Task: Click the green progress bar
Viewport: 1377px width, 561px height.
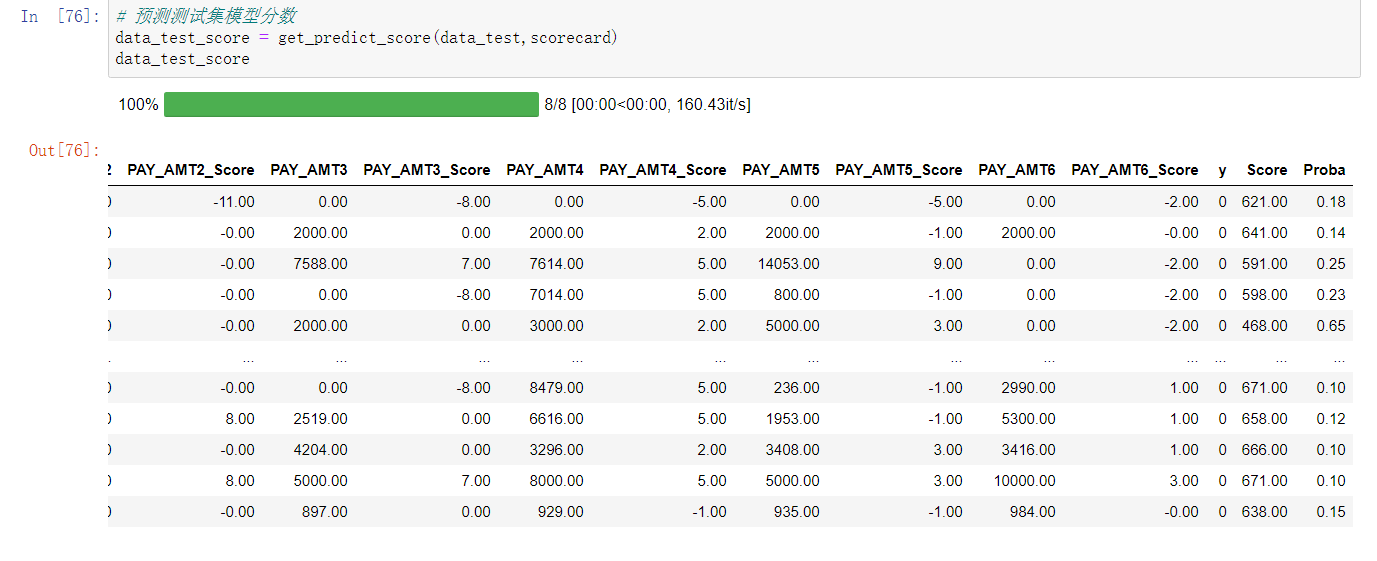Action: click(351, 104)
